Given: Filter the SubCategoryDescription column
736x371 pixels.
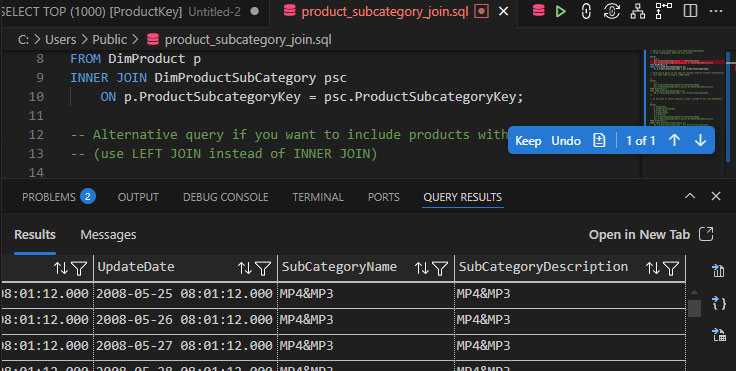Looking at the screenshot, I should [671, 268].
